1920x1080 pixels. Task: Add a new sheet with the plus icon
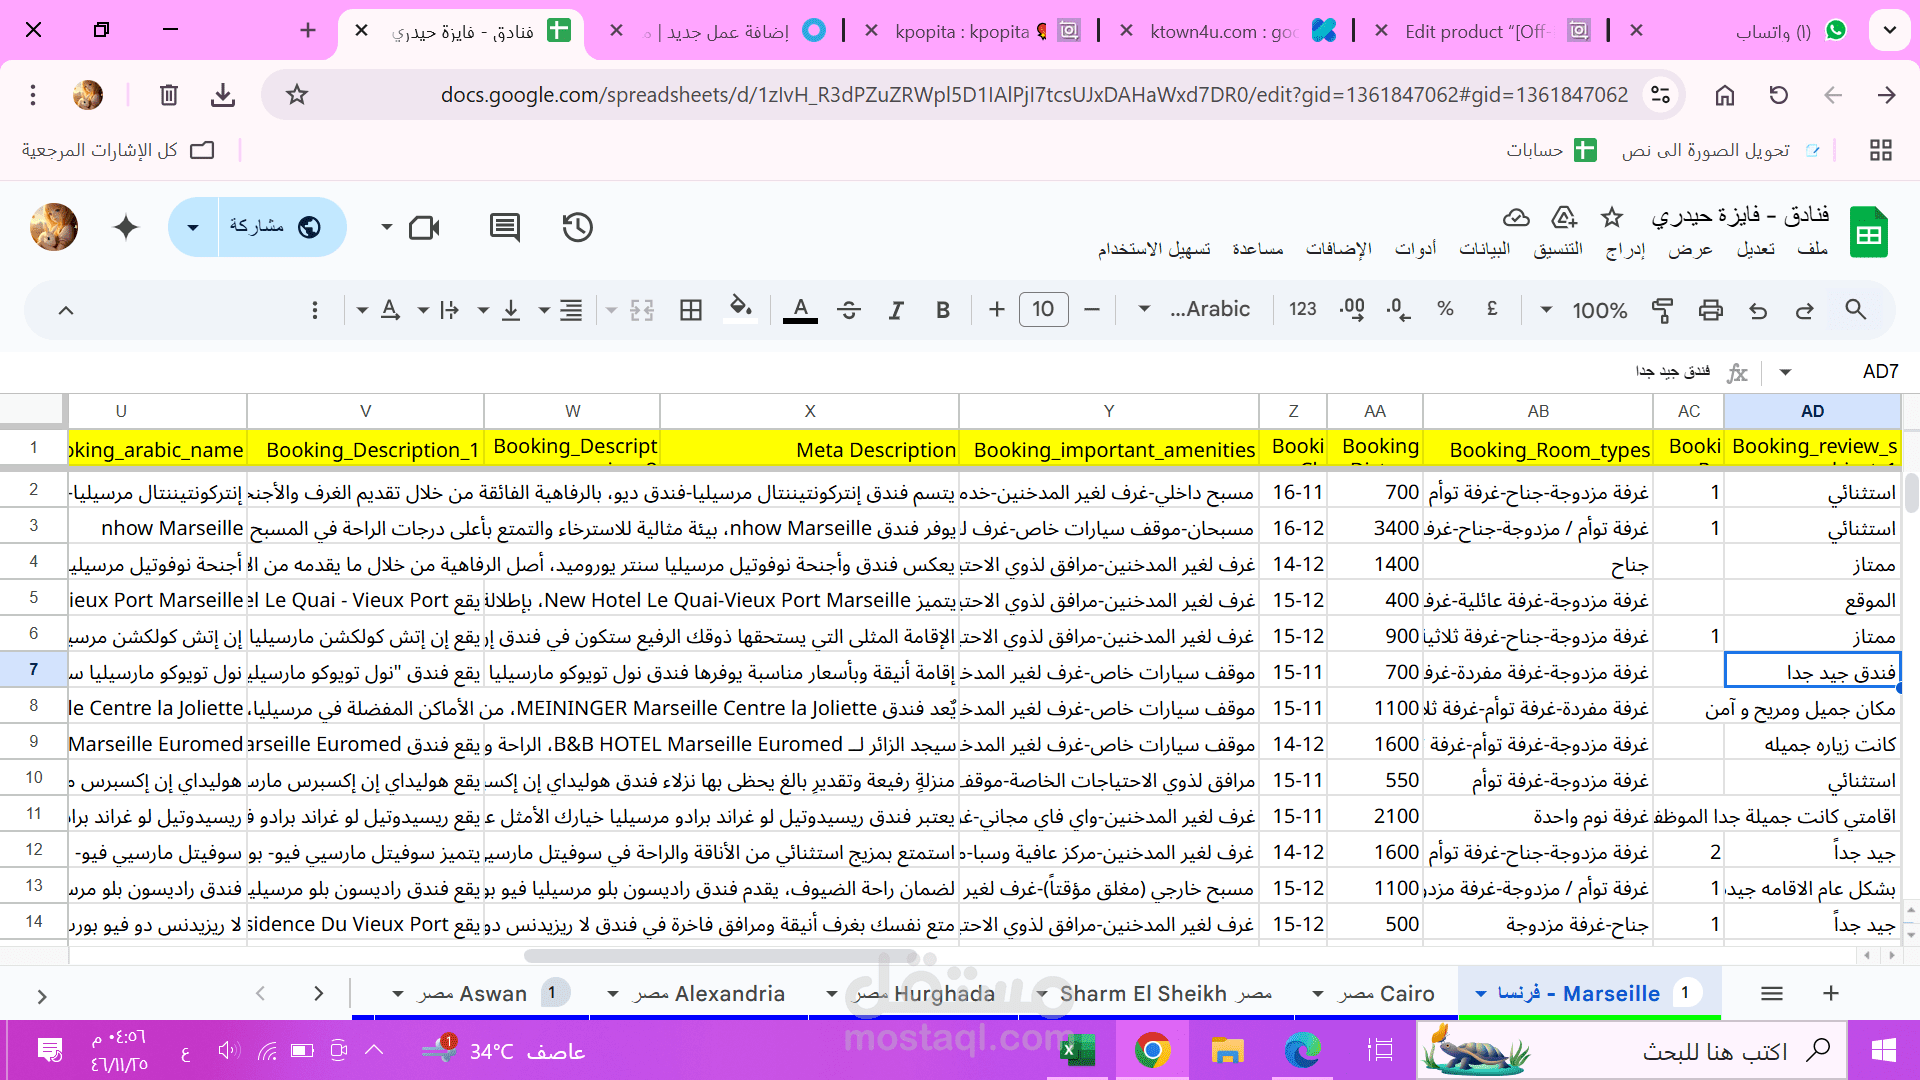click(x=1831, y=993)
